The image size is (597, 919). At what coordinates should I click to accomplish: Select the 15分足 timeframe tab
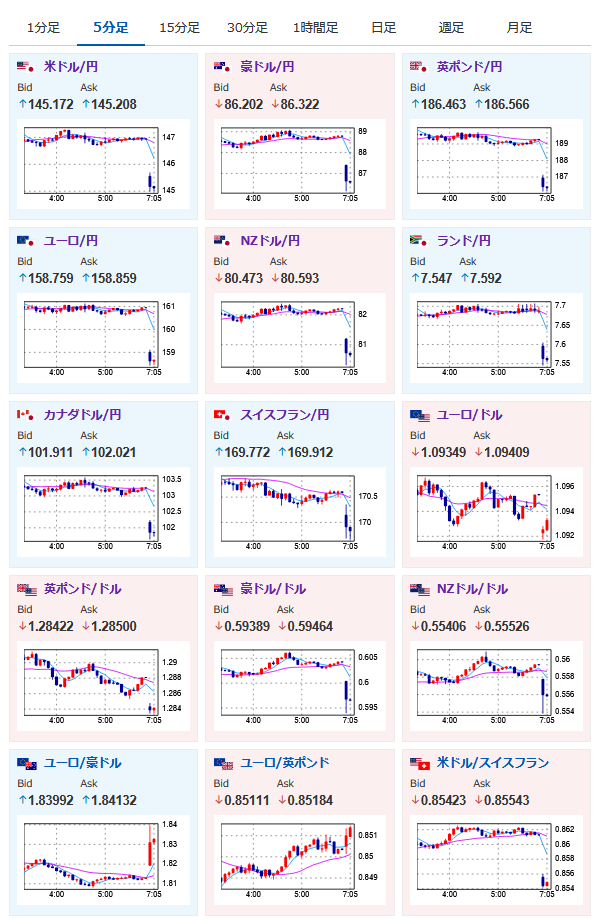(179, 28)
